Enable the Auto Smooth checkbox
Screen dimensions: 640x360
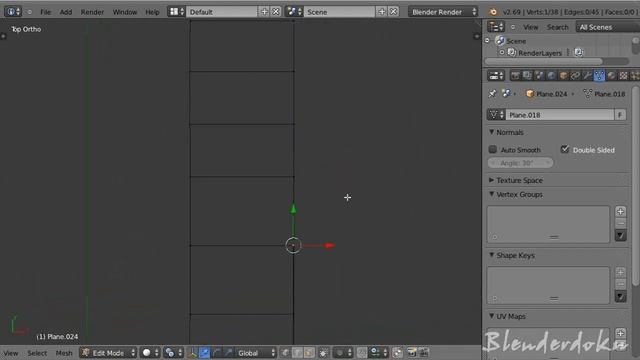coord(493,150)
